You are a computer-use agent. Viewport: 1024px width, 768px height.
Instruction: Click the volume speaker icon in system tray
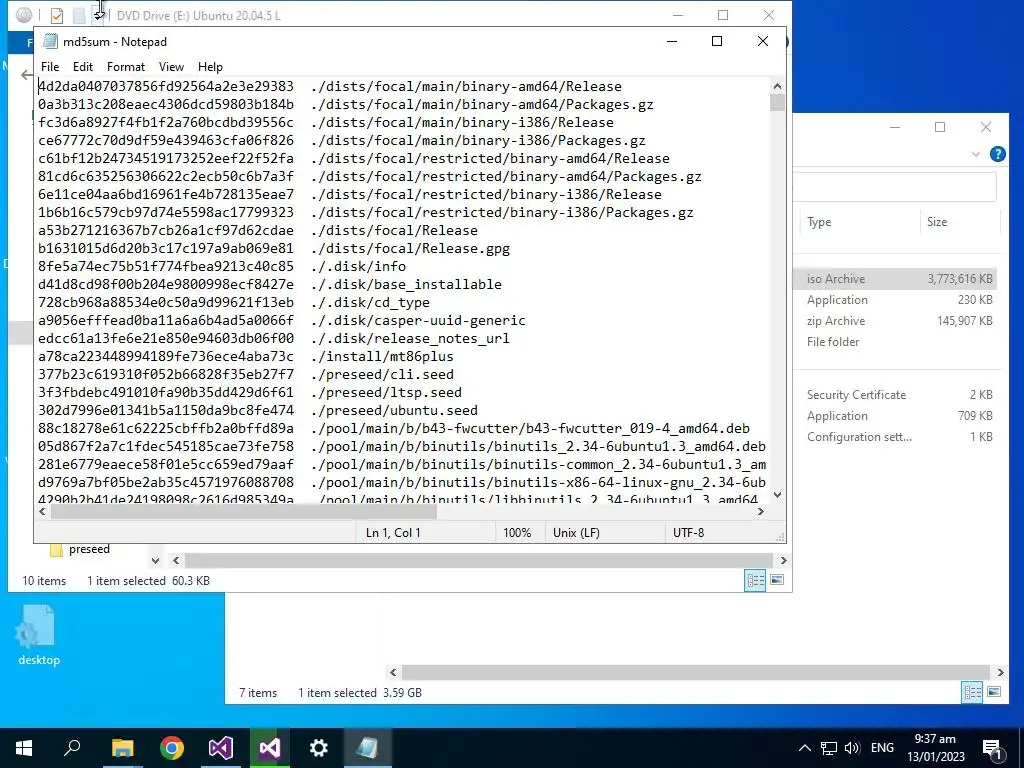pos(852,748)
